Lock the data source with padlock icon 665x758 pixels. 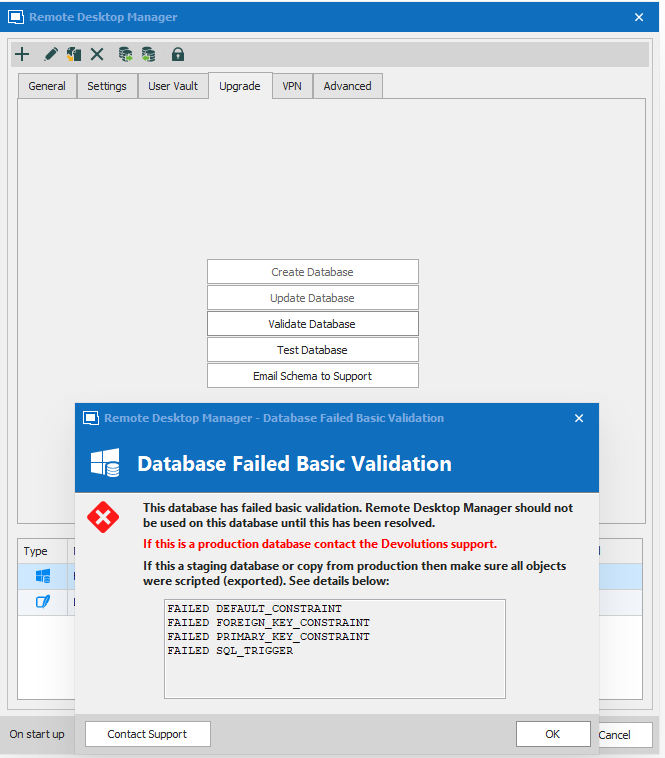click(178, 54)
